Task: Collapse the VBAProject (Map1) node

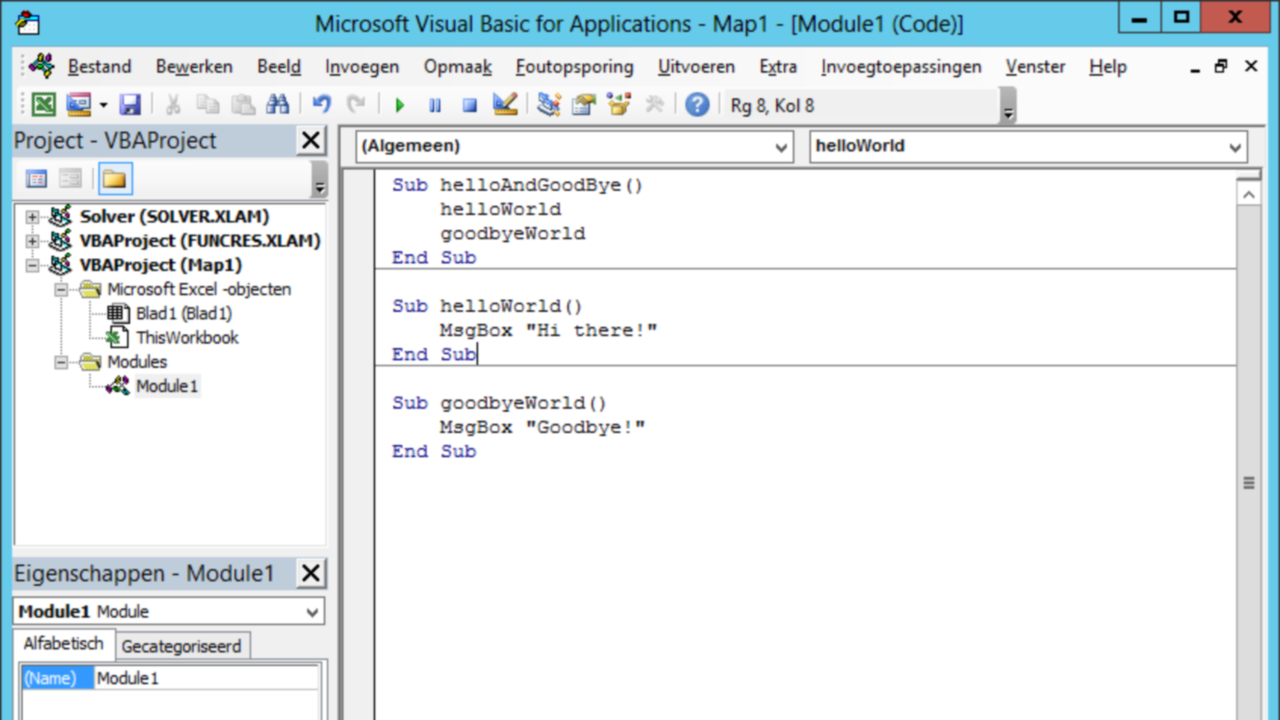Action: coord(33,265)
